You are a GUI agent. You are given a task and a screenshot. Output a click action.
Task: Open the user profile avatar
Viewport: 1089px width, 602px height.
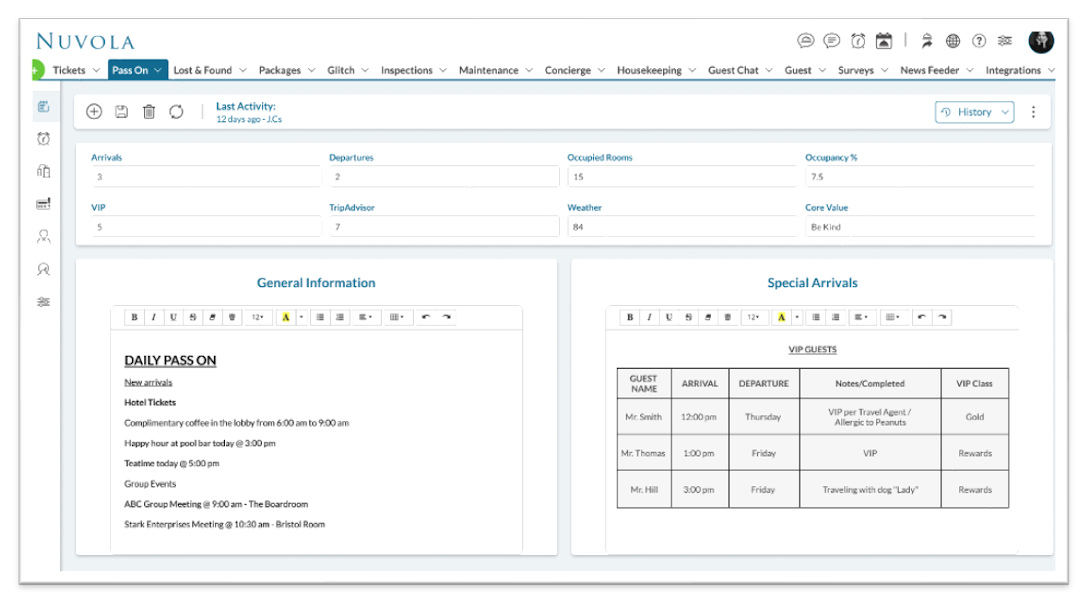1041,41
